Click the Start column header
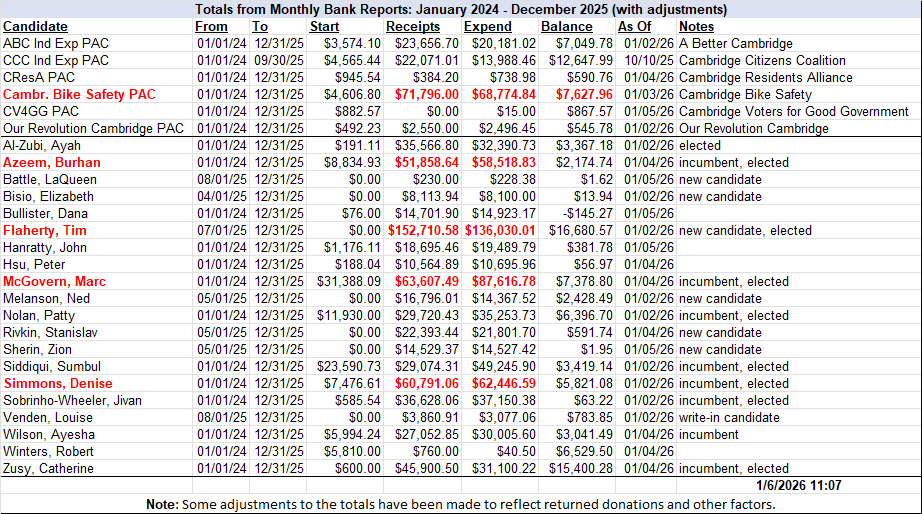This screenshot has height=514, width=922. pos(325,26)
